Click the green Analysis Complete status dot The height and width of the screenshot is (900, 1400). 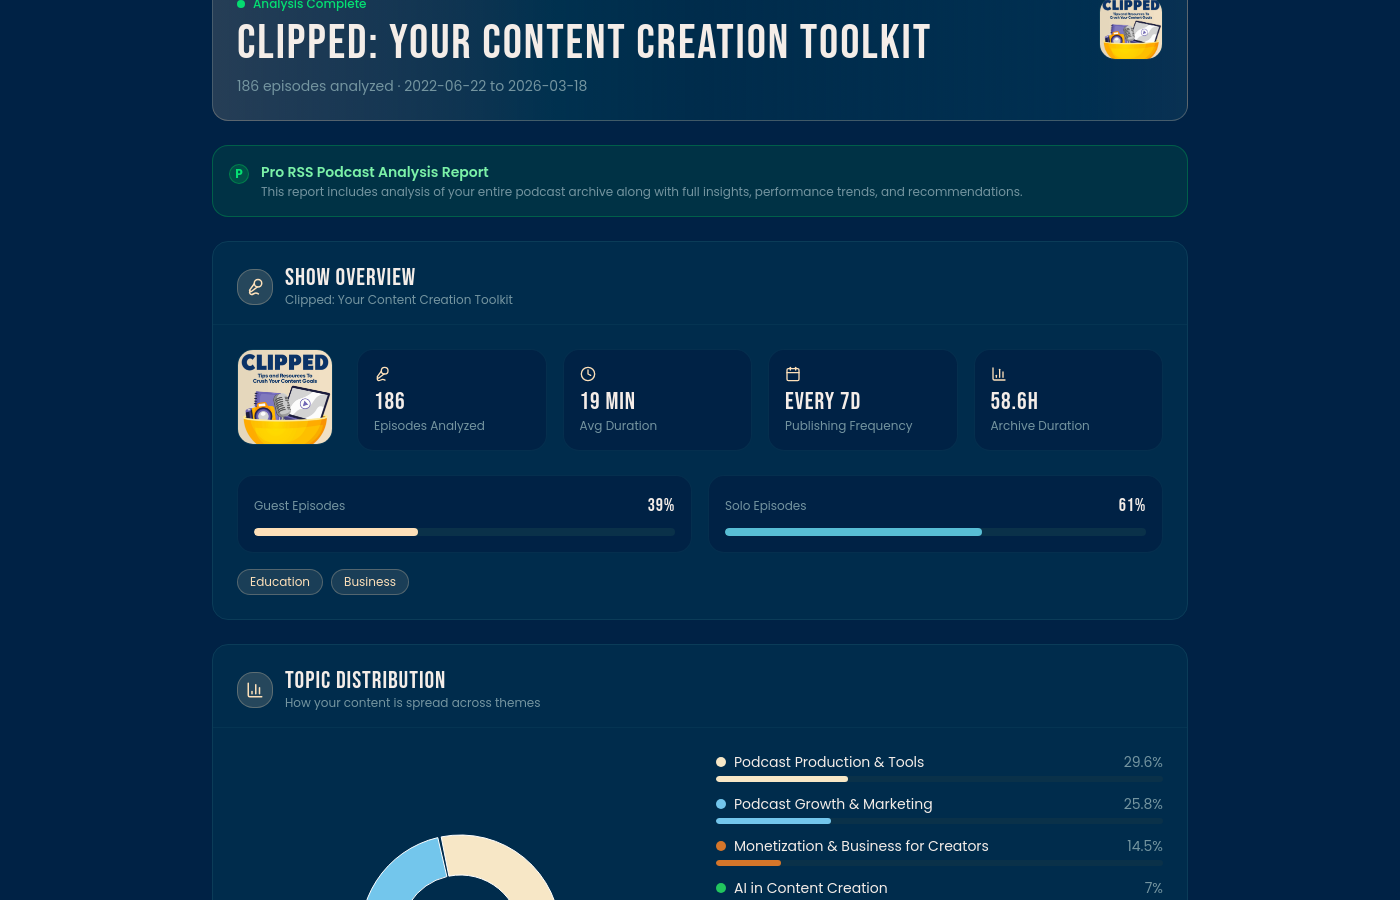point(241,5)
